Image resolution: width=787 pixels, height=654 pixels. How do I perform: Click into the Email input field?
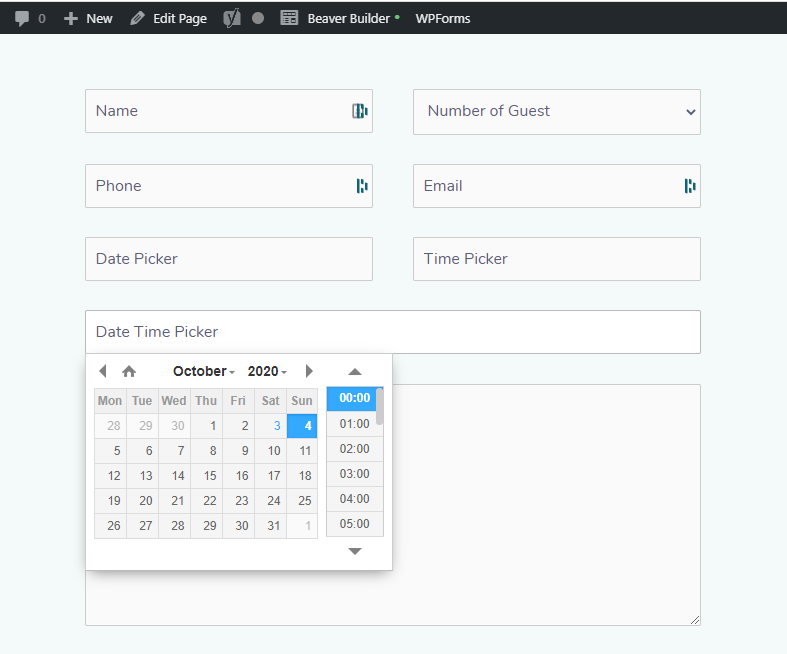tap(557, 186)
